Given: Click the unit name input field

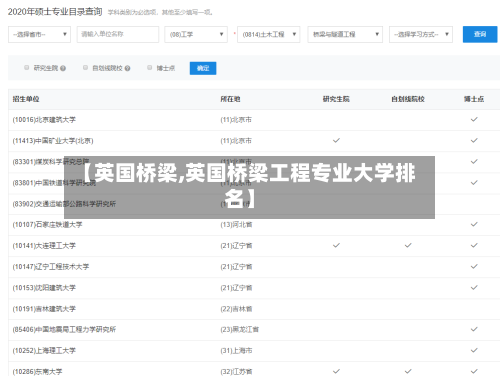Looking at the screenshot, I should 118,34.
